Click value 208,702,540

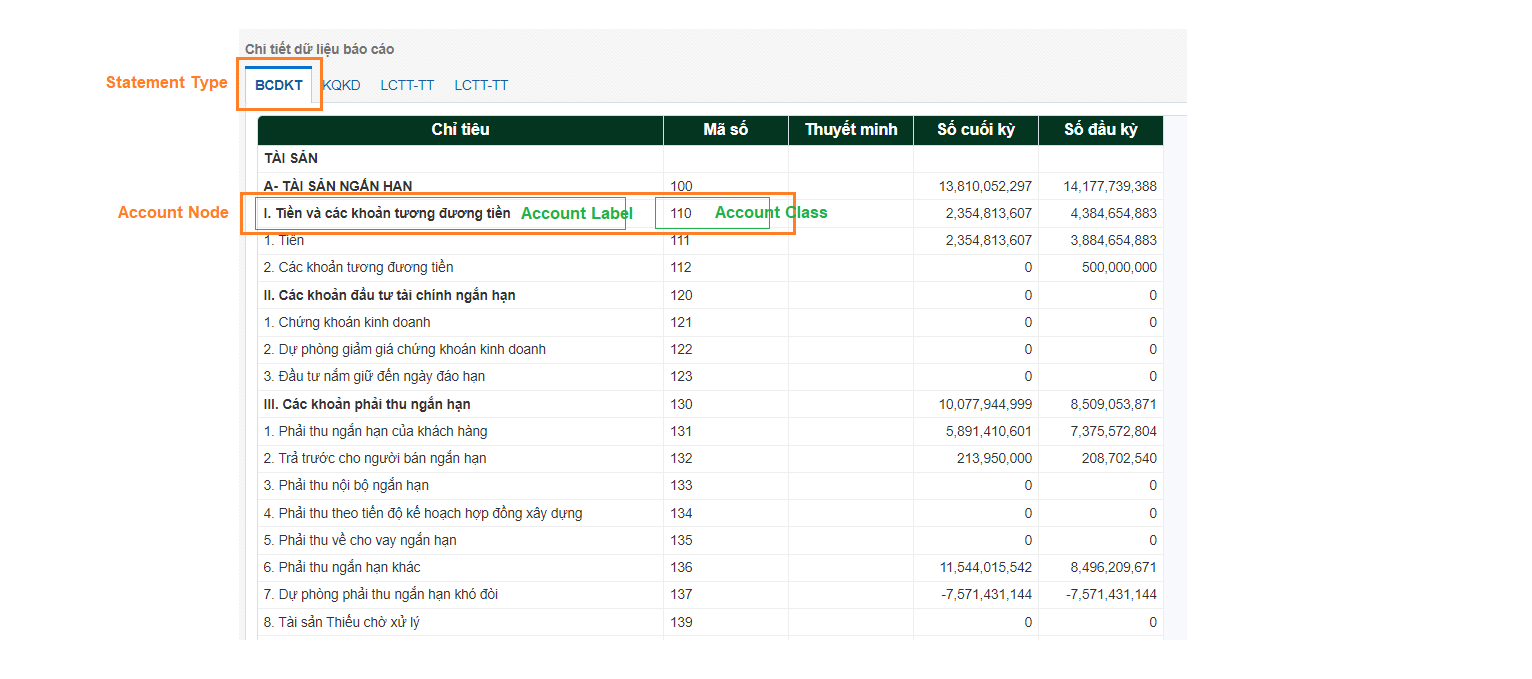(x=1120, y=458)
